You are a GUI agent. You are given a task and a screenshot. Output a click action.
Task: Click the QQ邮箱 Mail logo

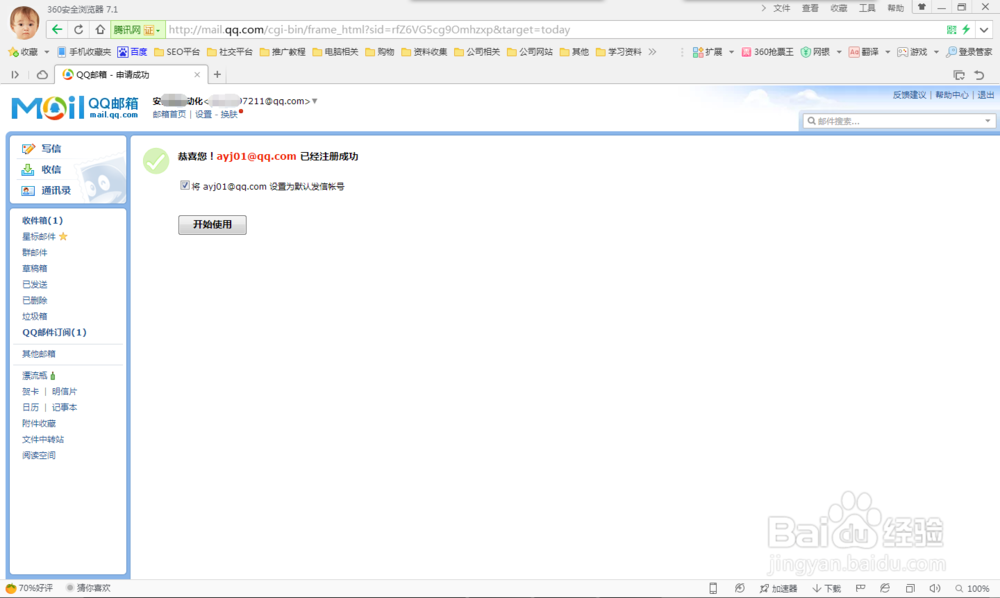point(75,107)
